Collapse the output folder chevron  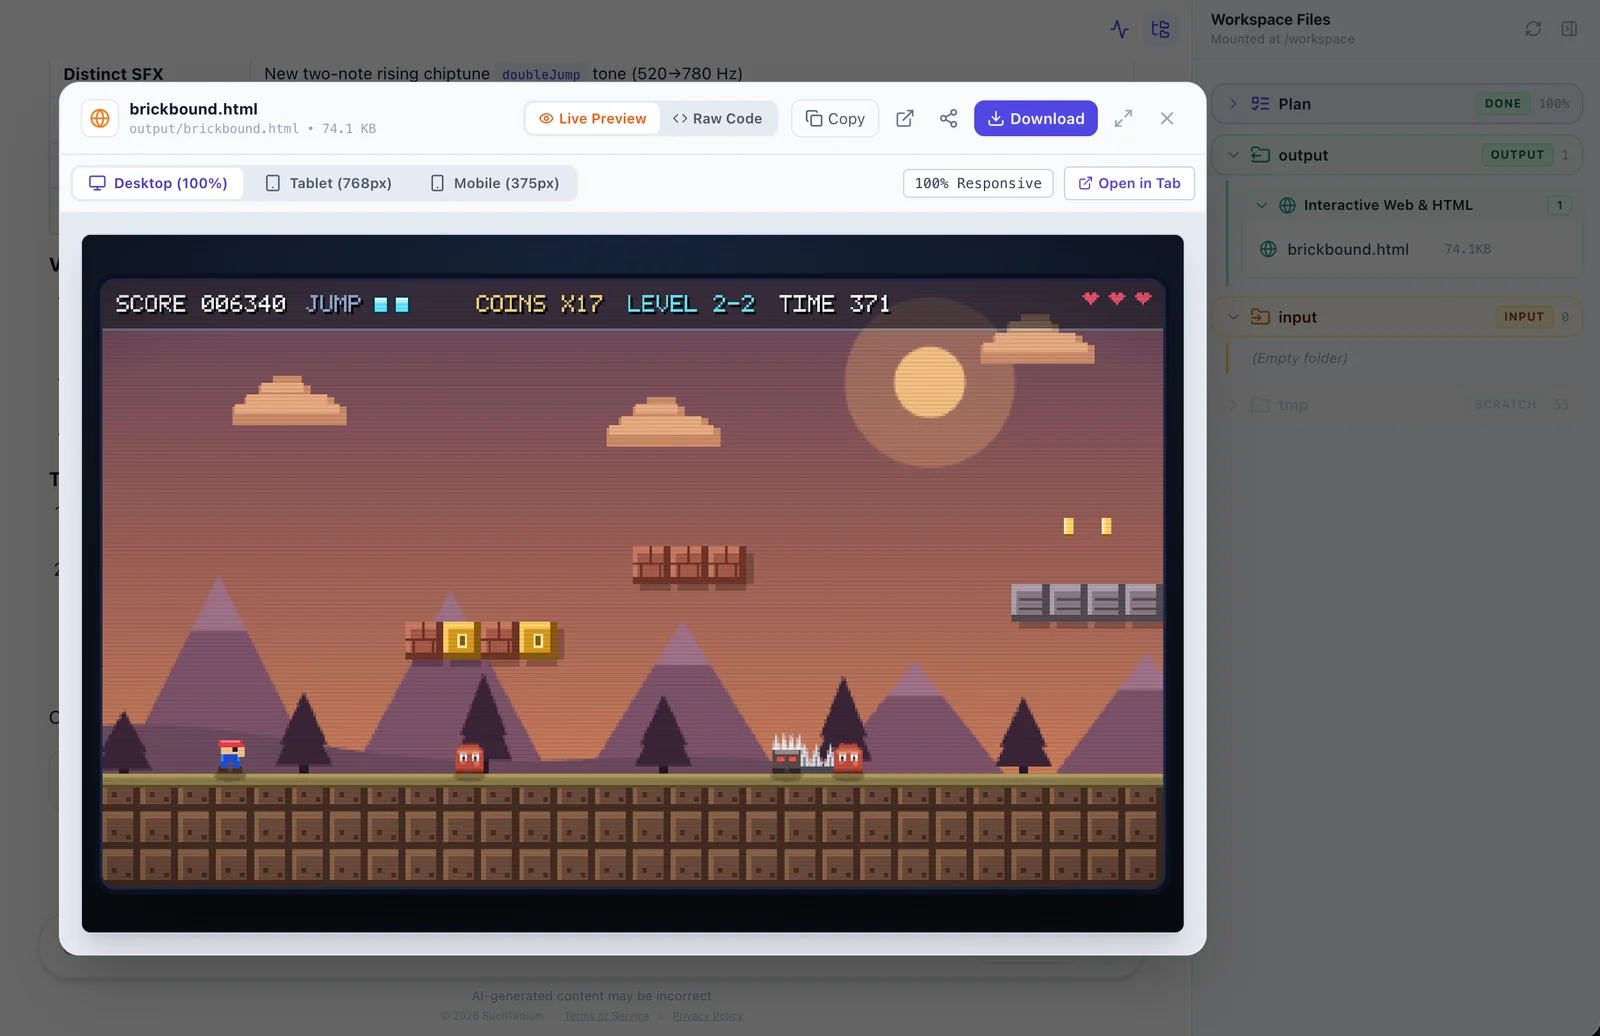click(1233, 155)
